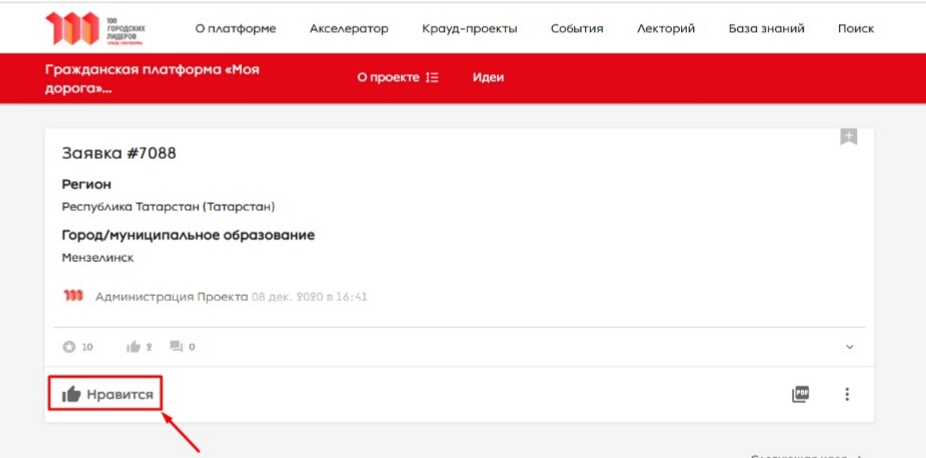Open the База знаний page

click(766, 29)
